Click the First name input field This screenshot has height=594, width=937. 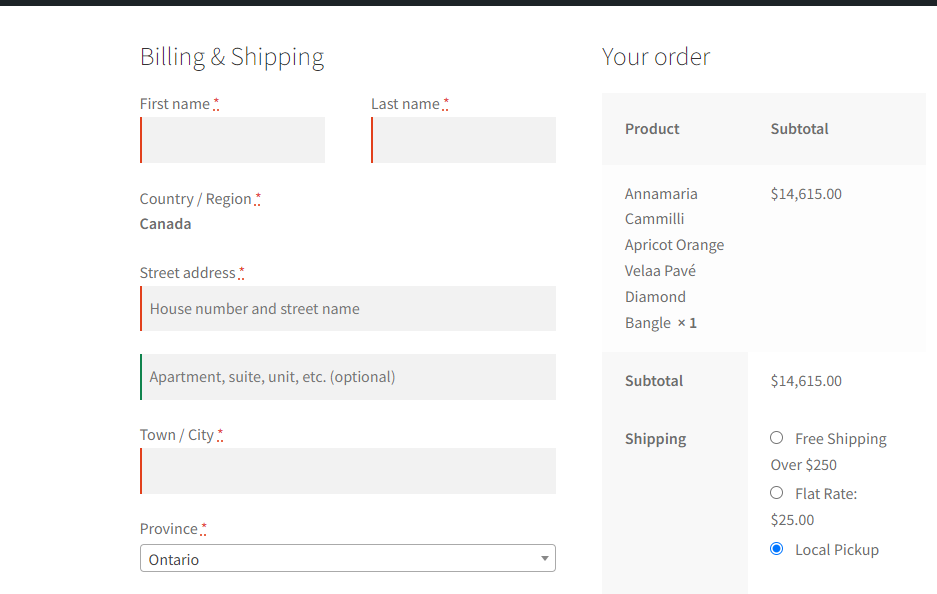[233, 140]
